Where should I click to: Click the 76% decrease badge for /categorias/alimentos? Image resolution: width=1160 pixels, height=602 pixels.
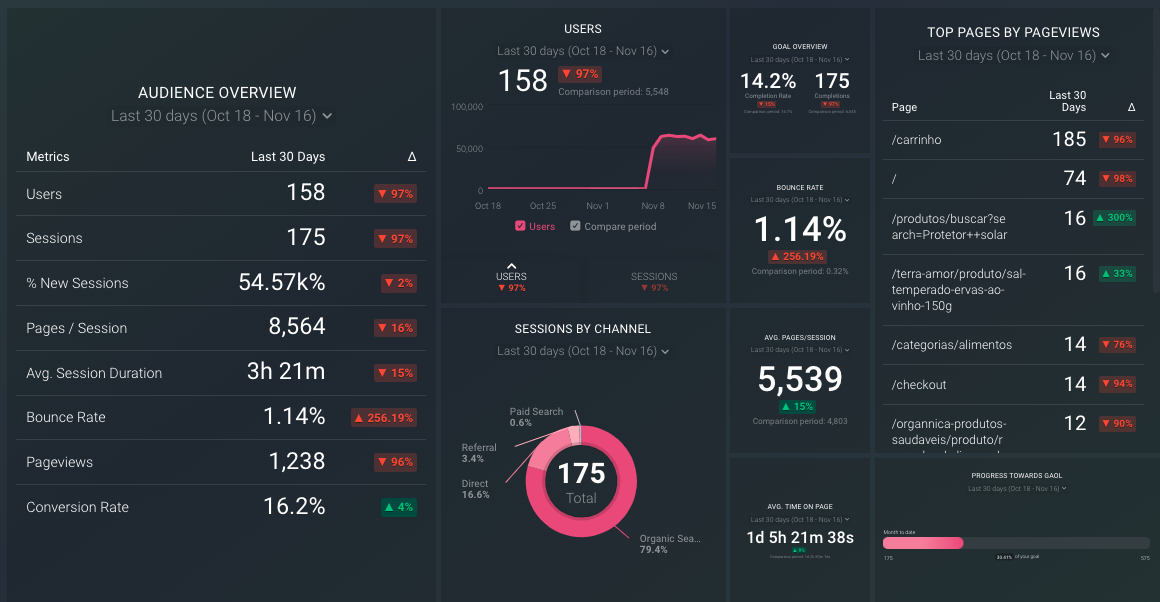(x=1117, y=345)
